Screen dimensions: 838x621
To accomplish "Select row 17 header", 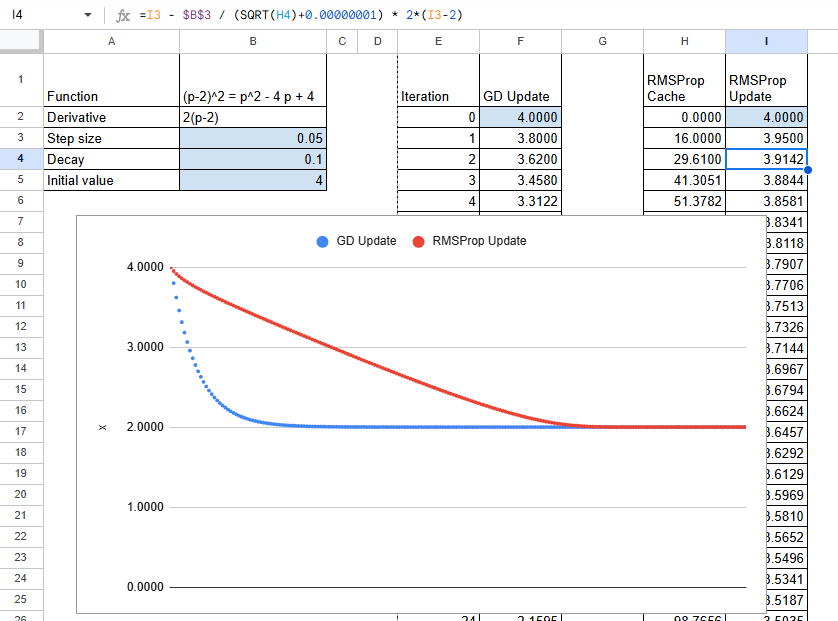I will pyautogui.click(x=21, y=431).
